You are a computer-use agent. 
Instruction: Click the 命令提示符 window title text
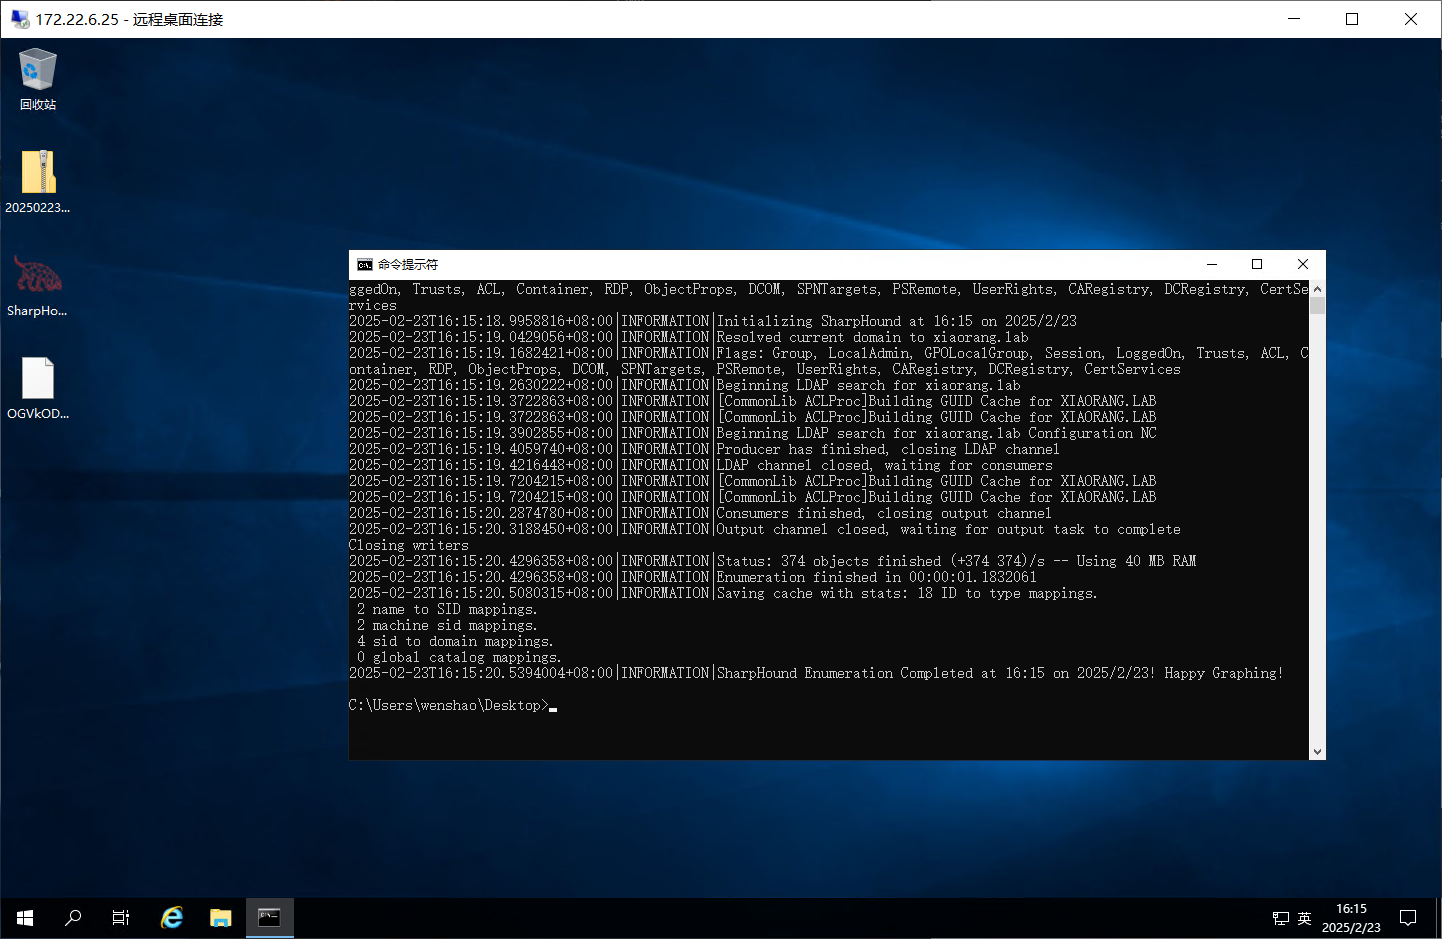tap(408, 265)
